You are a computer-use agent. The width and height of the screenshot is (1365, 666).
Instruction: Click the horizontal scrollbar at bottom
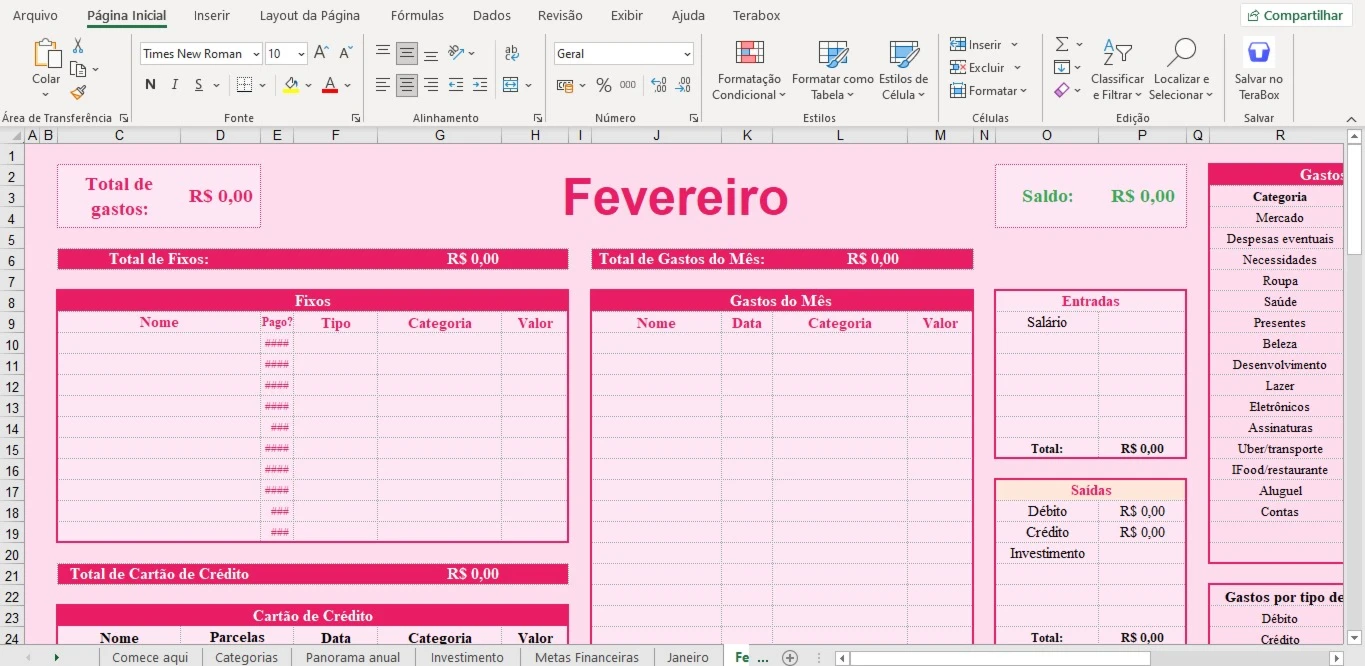1000,657
